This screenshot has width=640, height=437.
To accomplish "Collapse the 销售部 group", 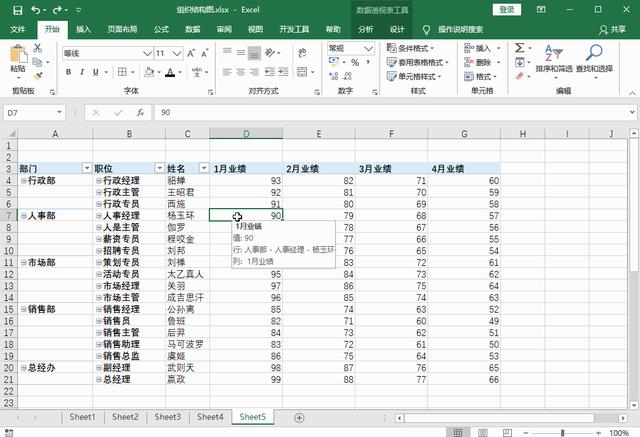I will tap(24, 309).
